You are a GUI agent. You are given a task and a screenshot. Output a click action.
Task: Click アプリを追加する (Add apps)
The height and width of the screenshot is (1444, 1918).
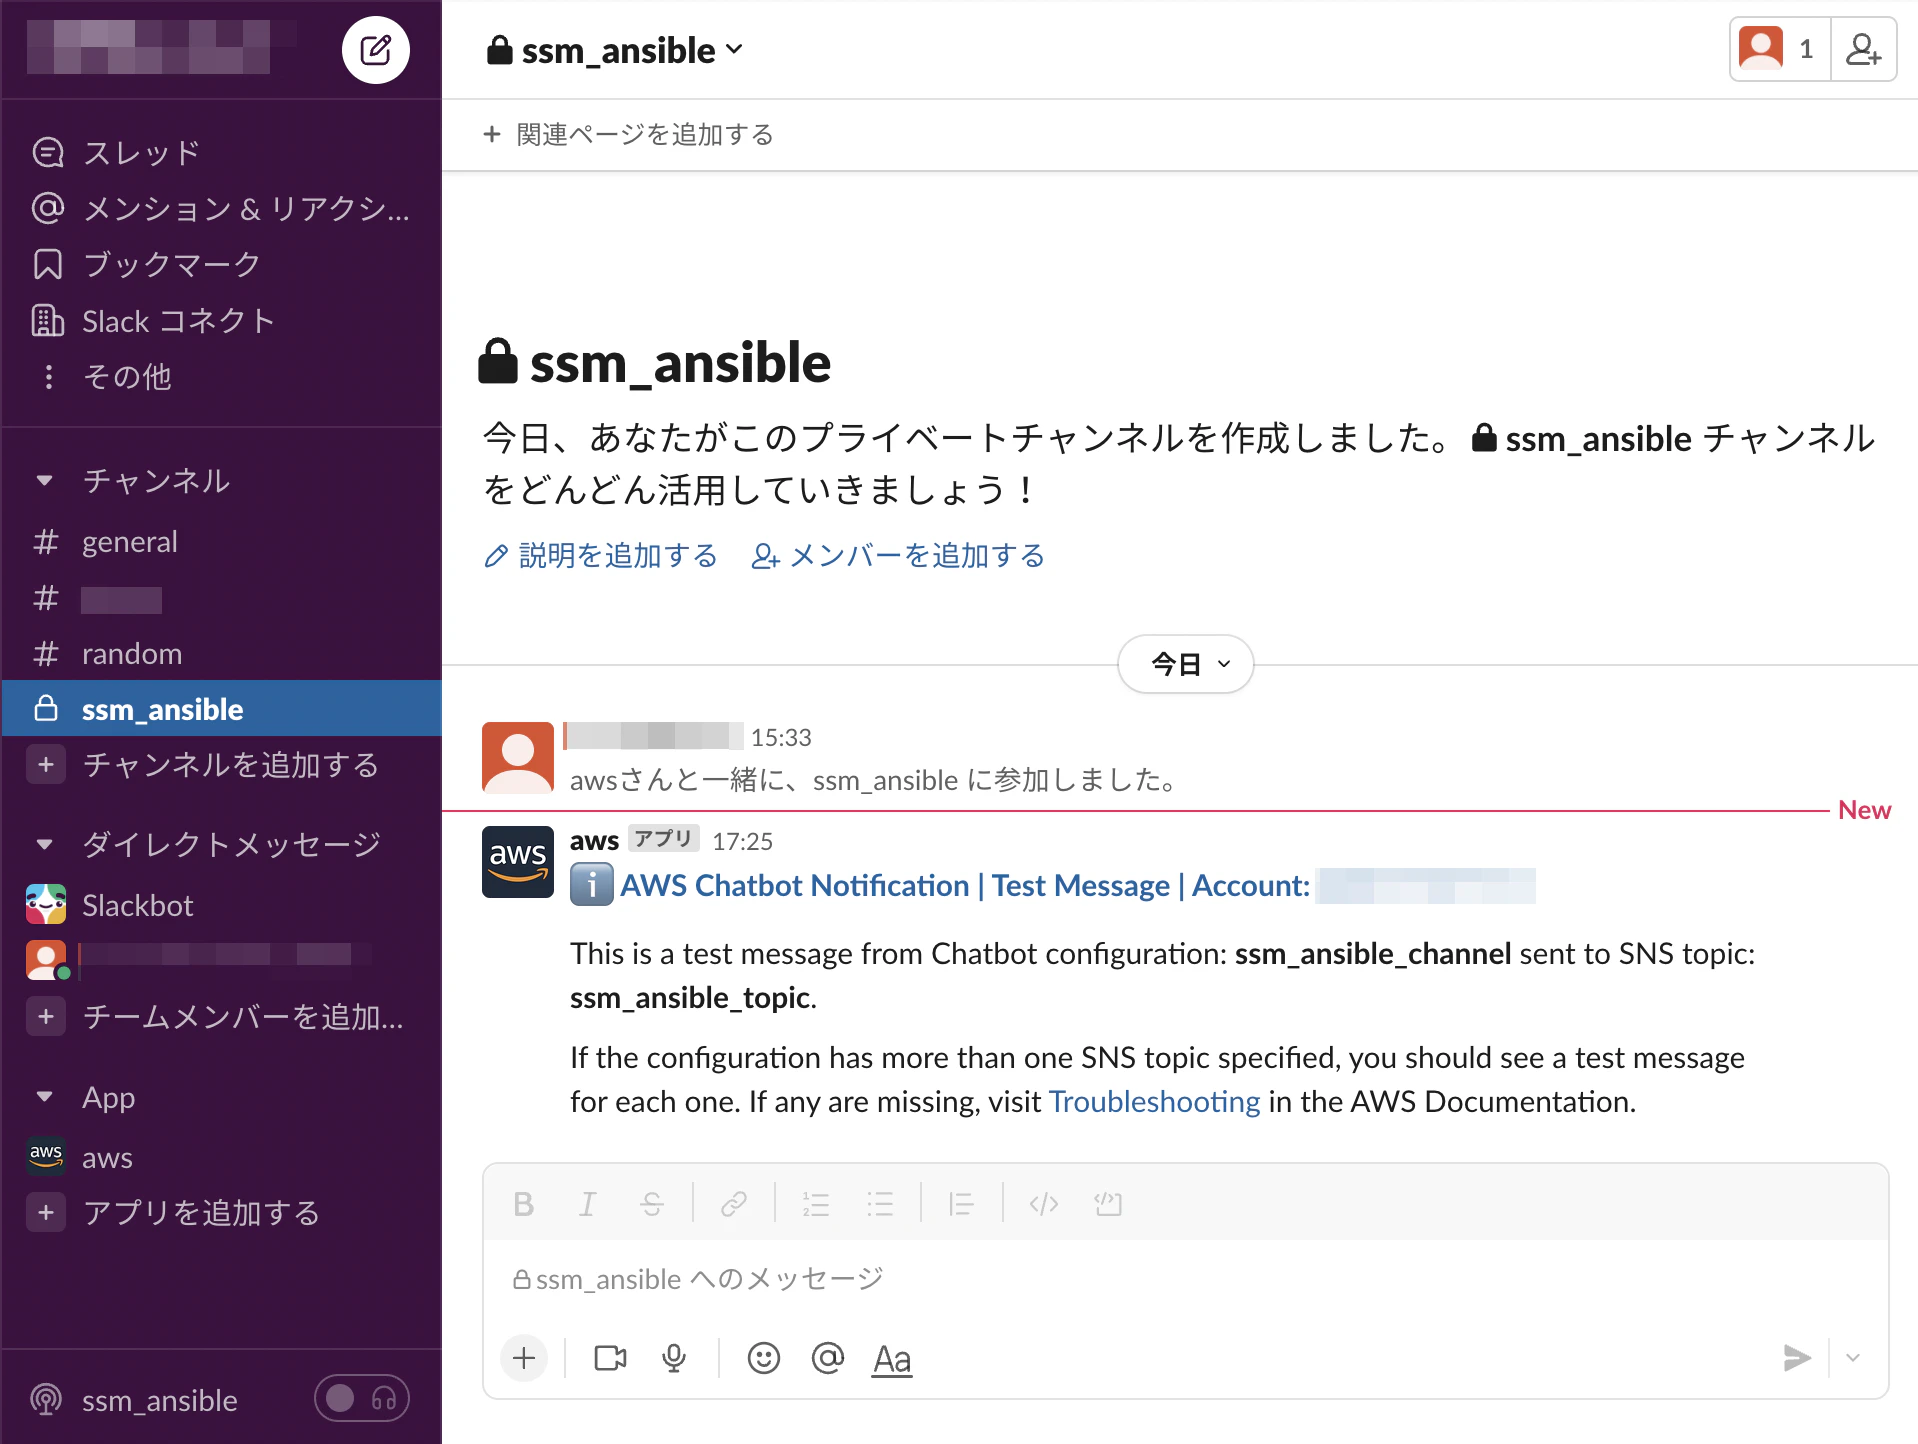(x=221, y=1213)
